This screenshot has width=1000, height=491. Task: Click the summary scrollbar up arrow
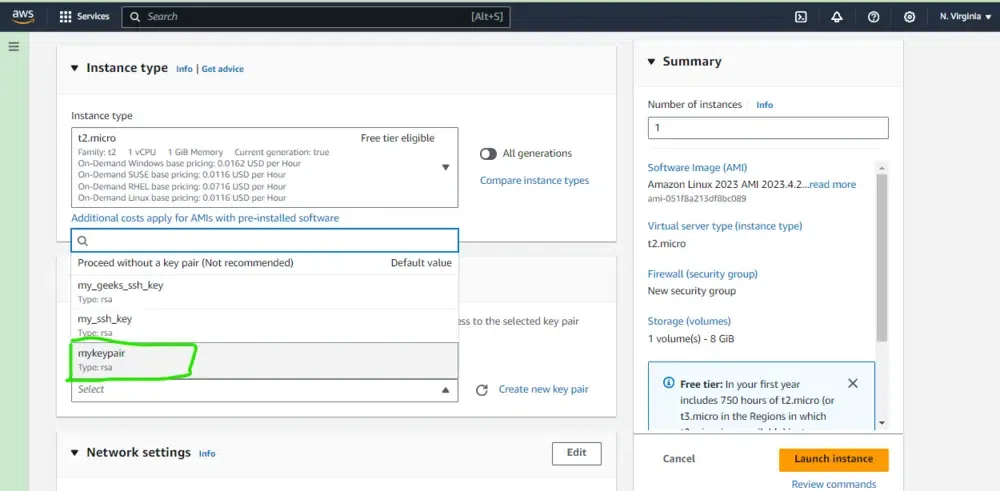click(882, 168)
